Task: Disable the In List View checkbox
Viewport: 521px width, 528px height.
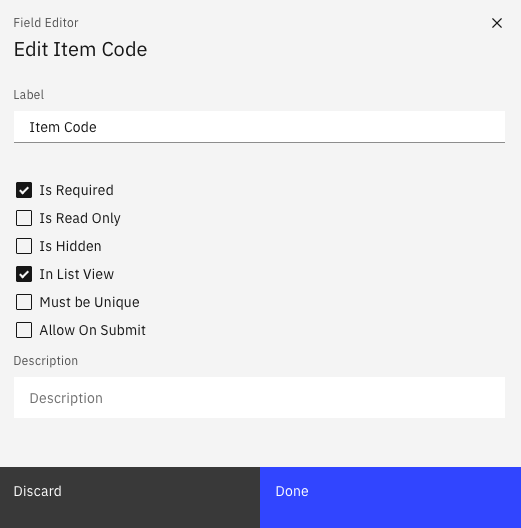Action: 24,274
